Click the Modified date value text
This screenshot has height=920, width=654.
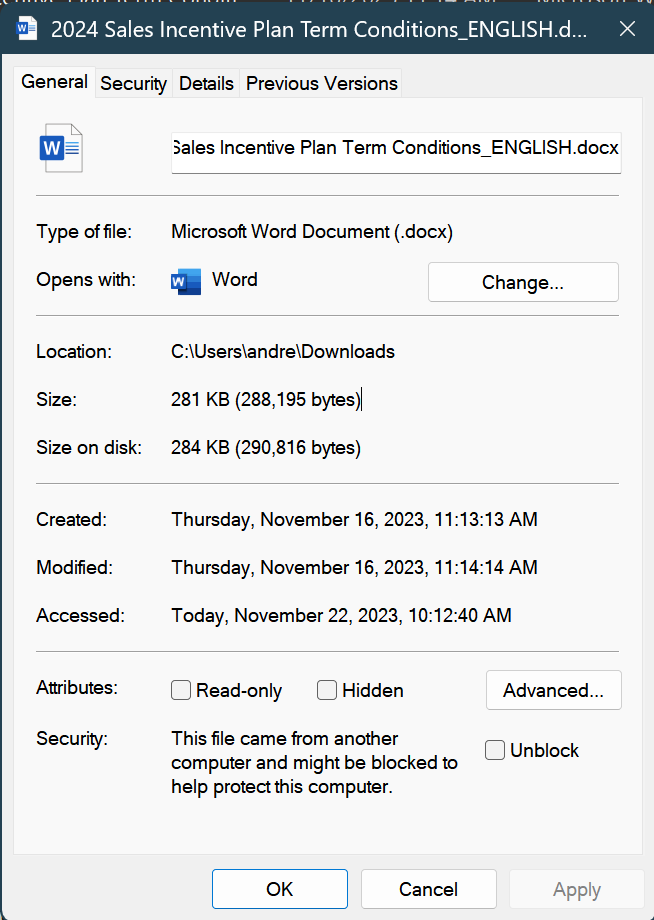coord(354,568)
